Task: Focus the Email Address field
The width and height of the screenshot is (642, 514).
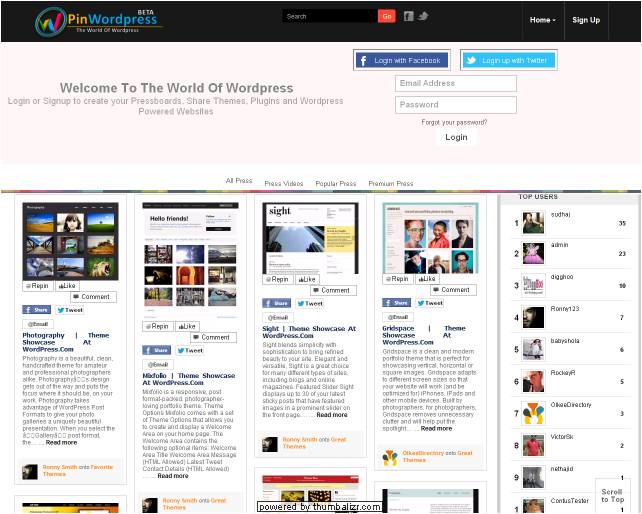Action: click(x=455, y=83)
